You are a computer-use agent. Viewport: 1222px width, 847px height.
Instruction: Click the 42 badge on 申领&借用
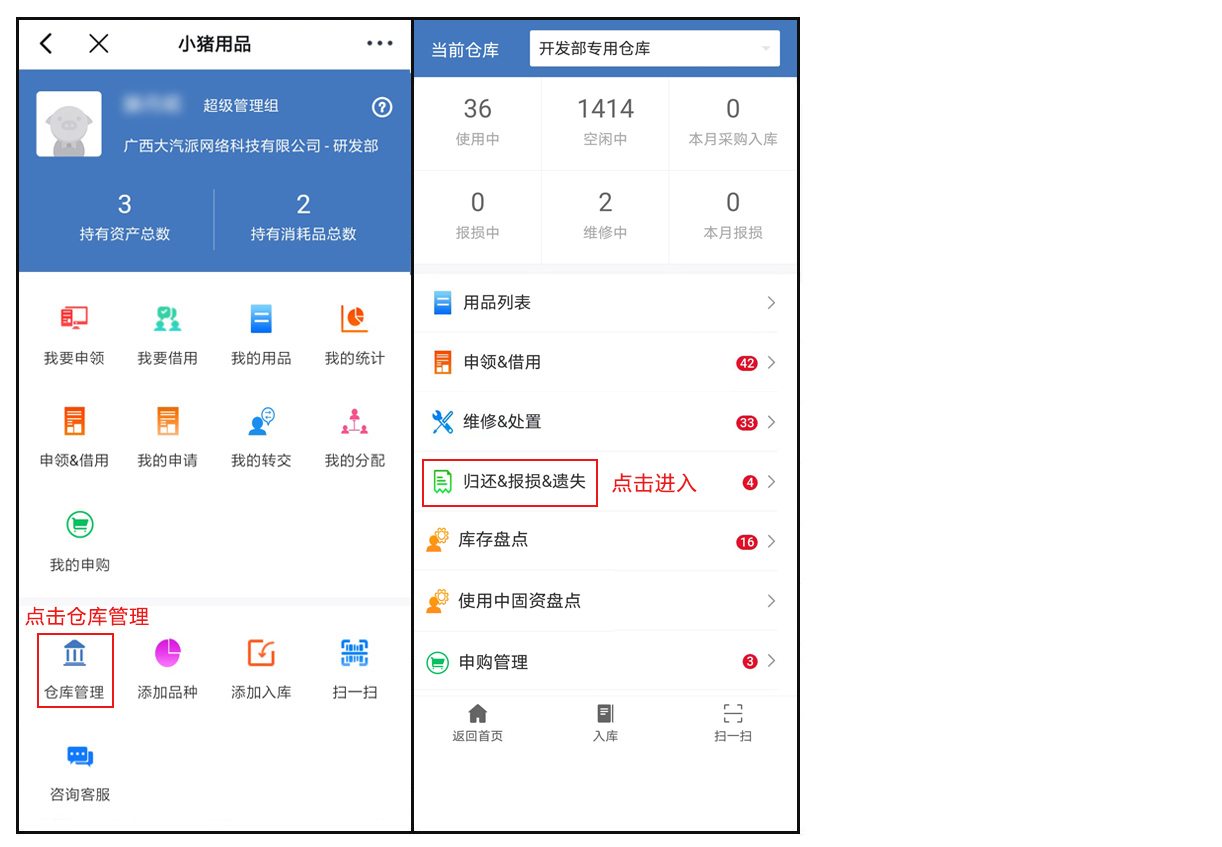(747, 363)
